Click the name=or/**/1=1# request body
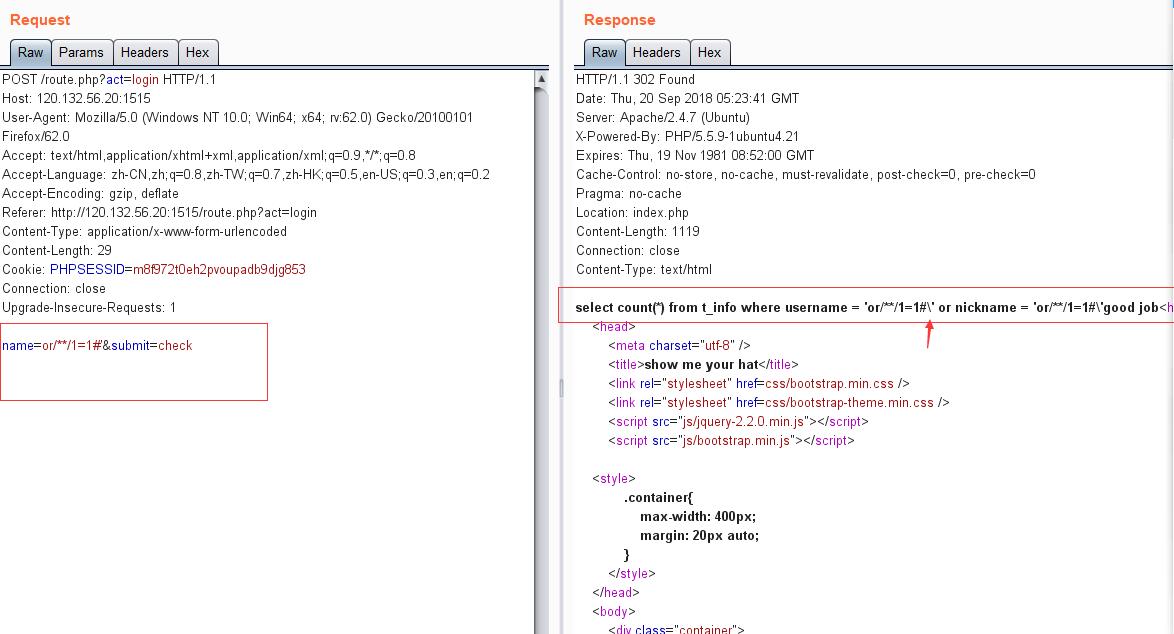The image size is (1174, 634). pyautogui.click(x=97, y=346)
